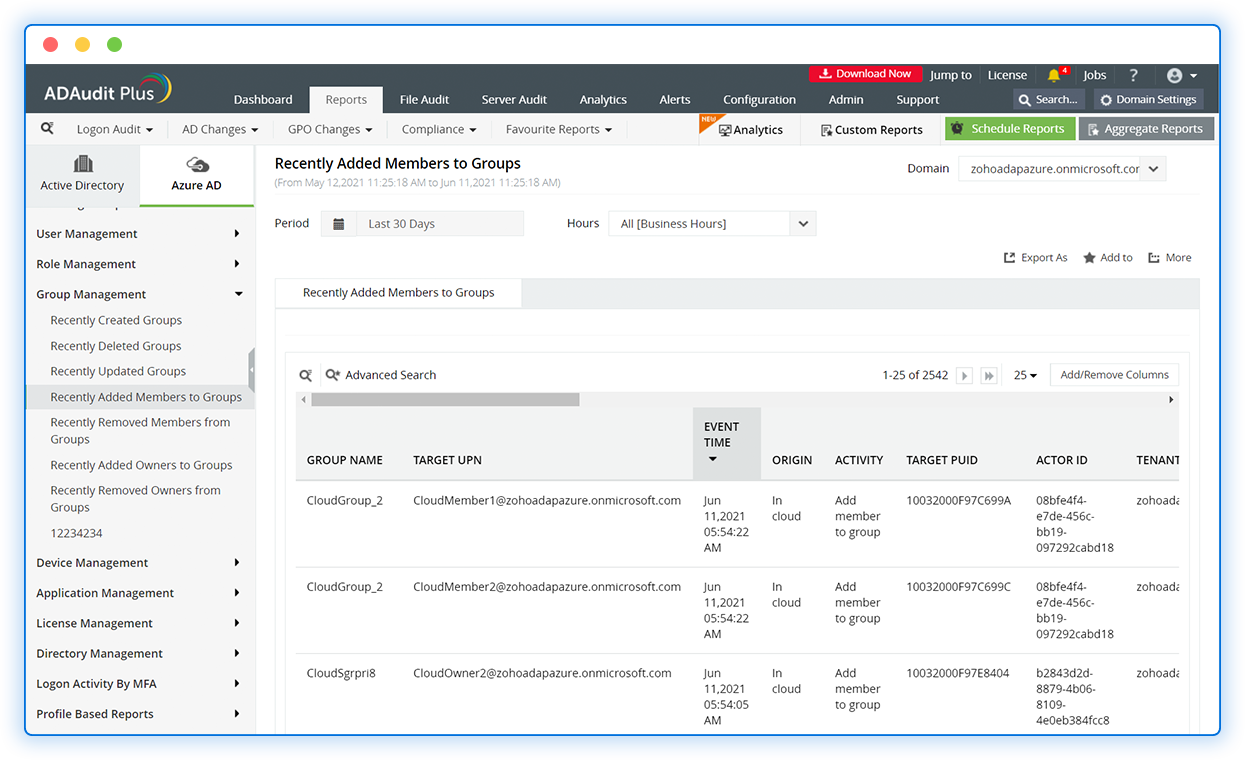1245x760 pixels.
Task: Click the horizontal table scrollbar thumb
Action: point(445,400)
